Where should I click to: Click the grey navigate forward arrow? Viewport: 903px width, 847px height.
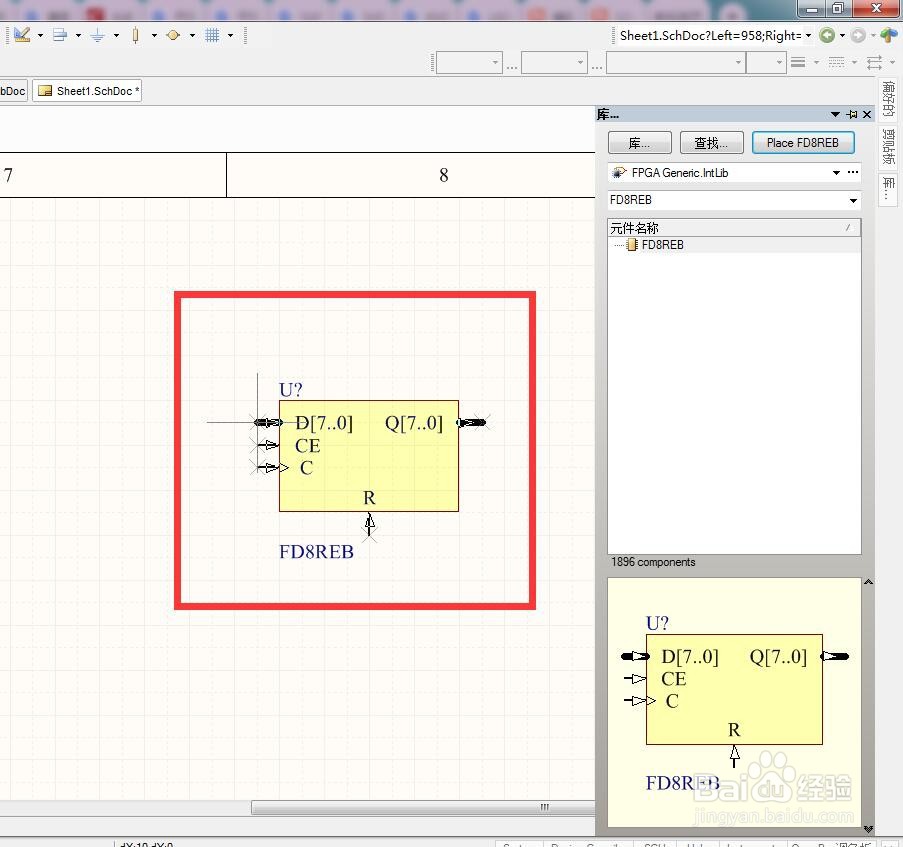(858, 36)
